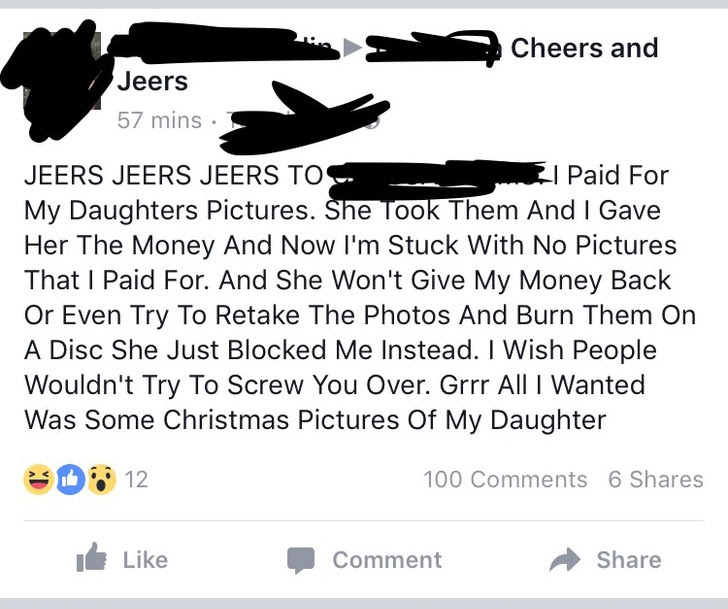Click the thumbs-up Like icon
Viewport: 728px width, 609px height.
pyautogui.click(x=91, y=557)
